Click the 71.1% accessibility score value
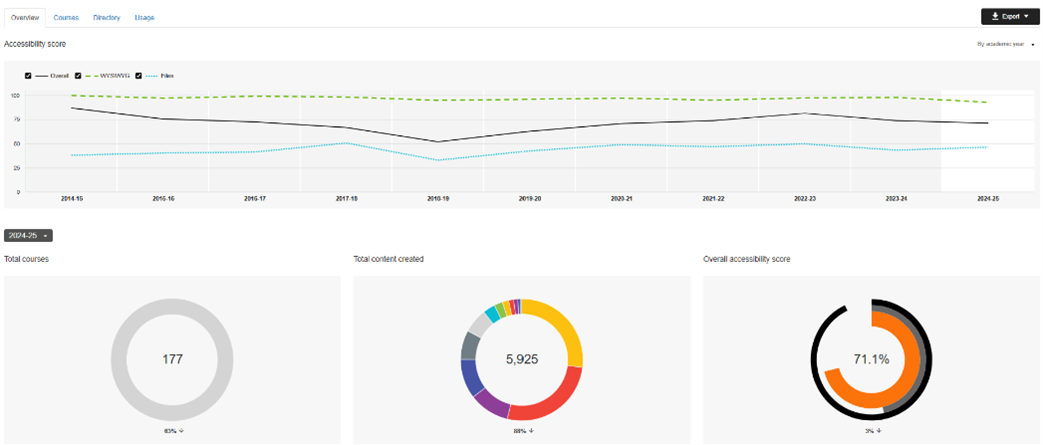This screenshot has height=445, width=1043. click(871, 359)
